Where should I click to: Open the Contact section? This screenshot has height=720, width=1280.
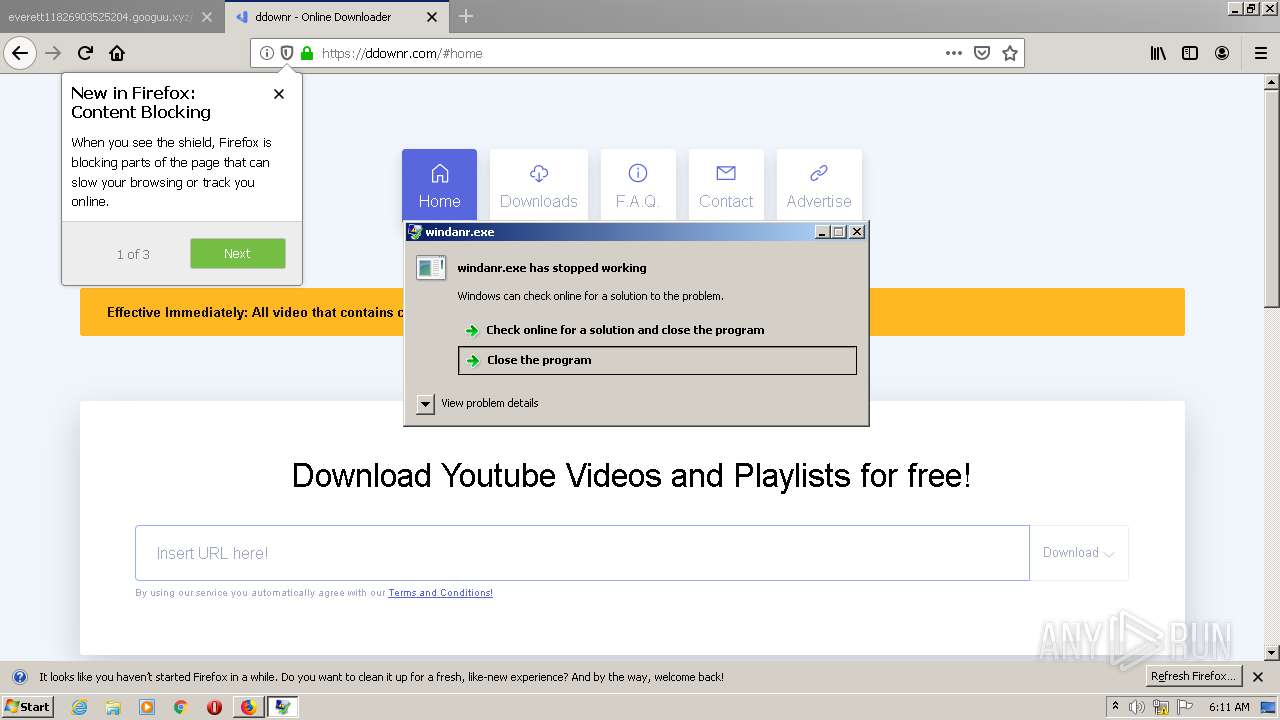coord(726,185)
